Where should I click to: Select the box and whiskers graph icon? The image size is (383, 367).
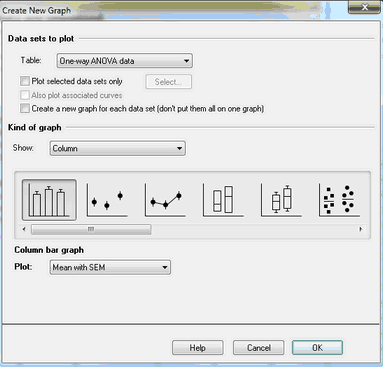pos(281,200)
